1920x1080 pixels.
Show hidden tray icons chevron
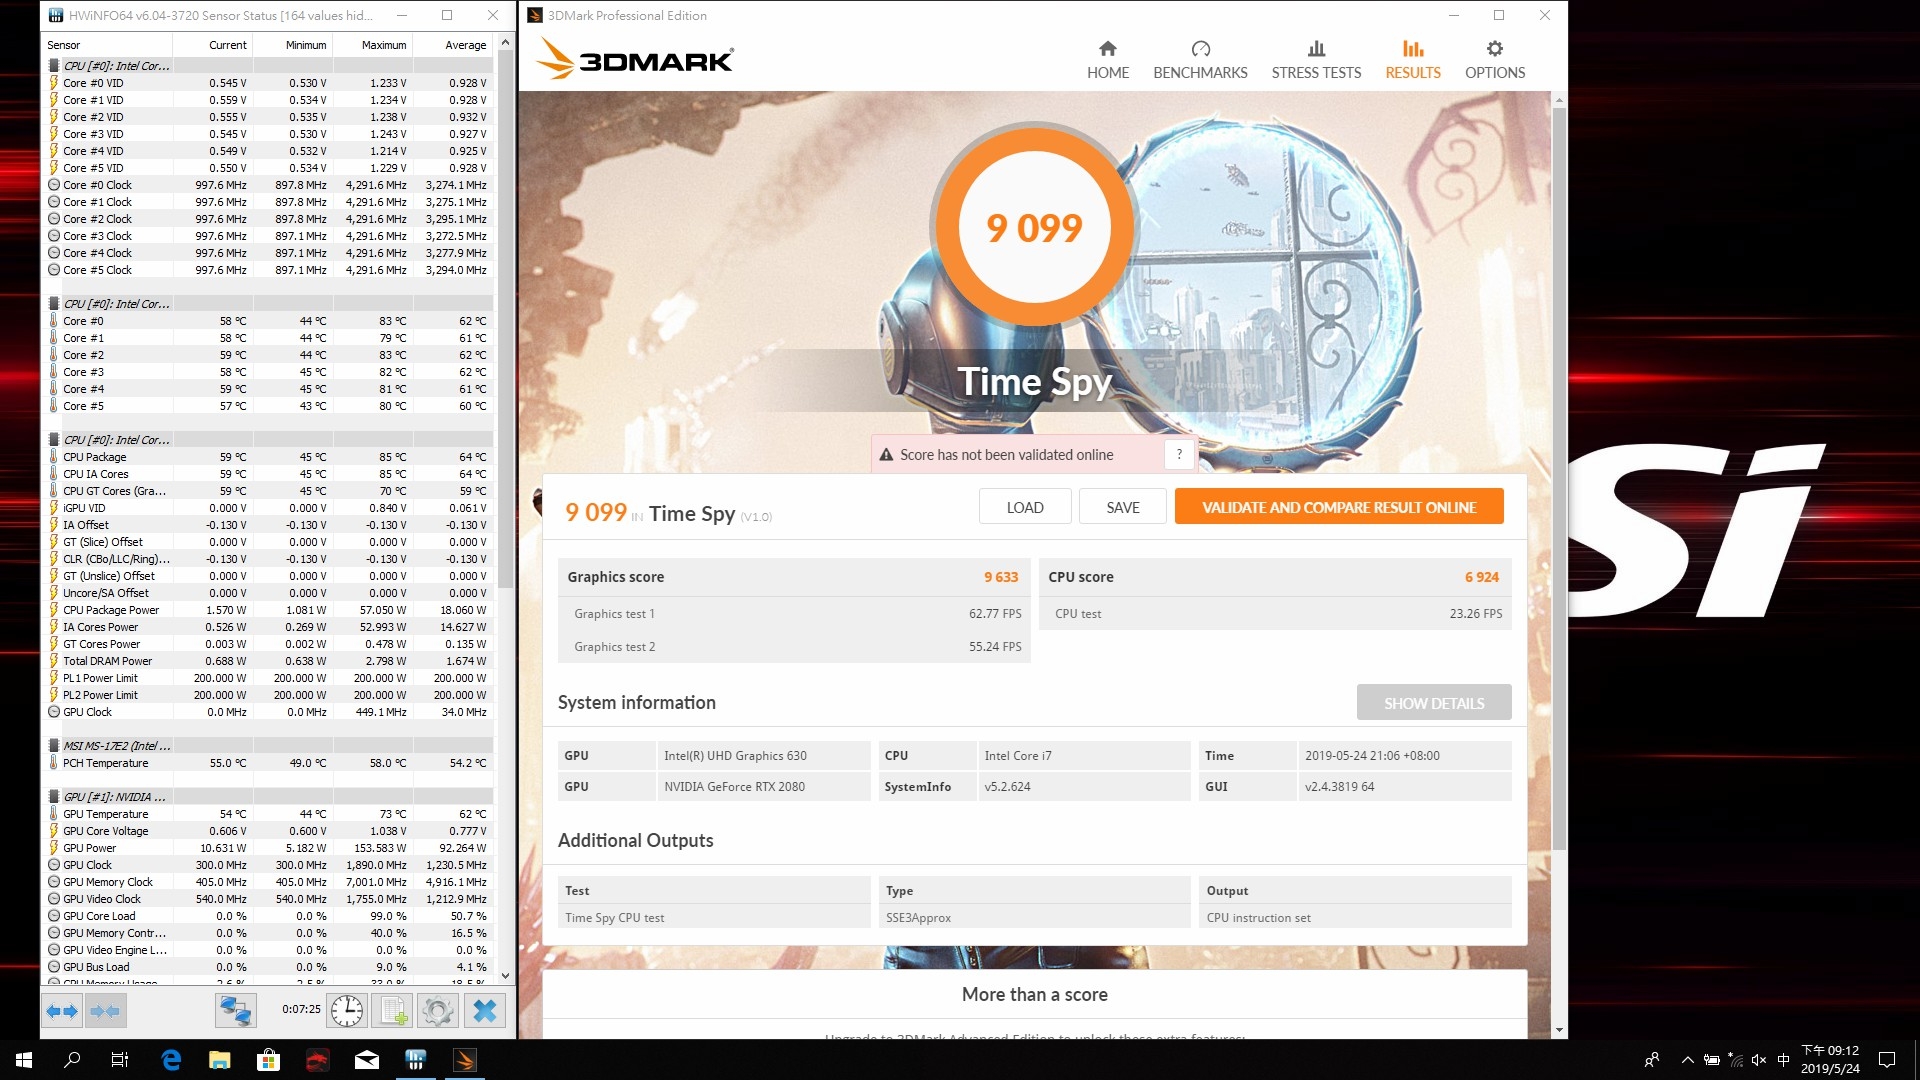coord(1688,1060)
